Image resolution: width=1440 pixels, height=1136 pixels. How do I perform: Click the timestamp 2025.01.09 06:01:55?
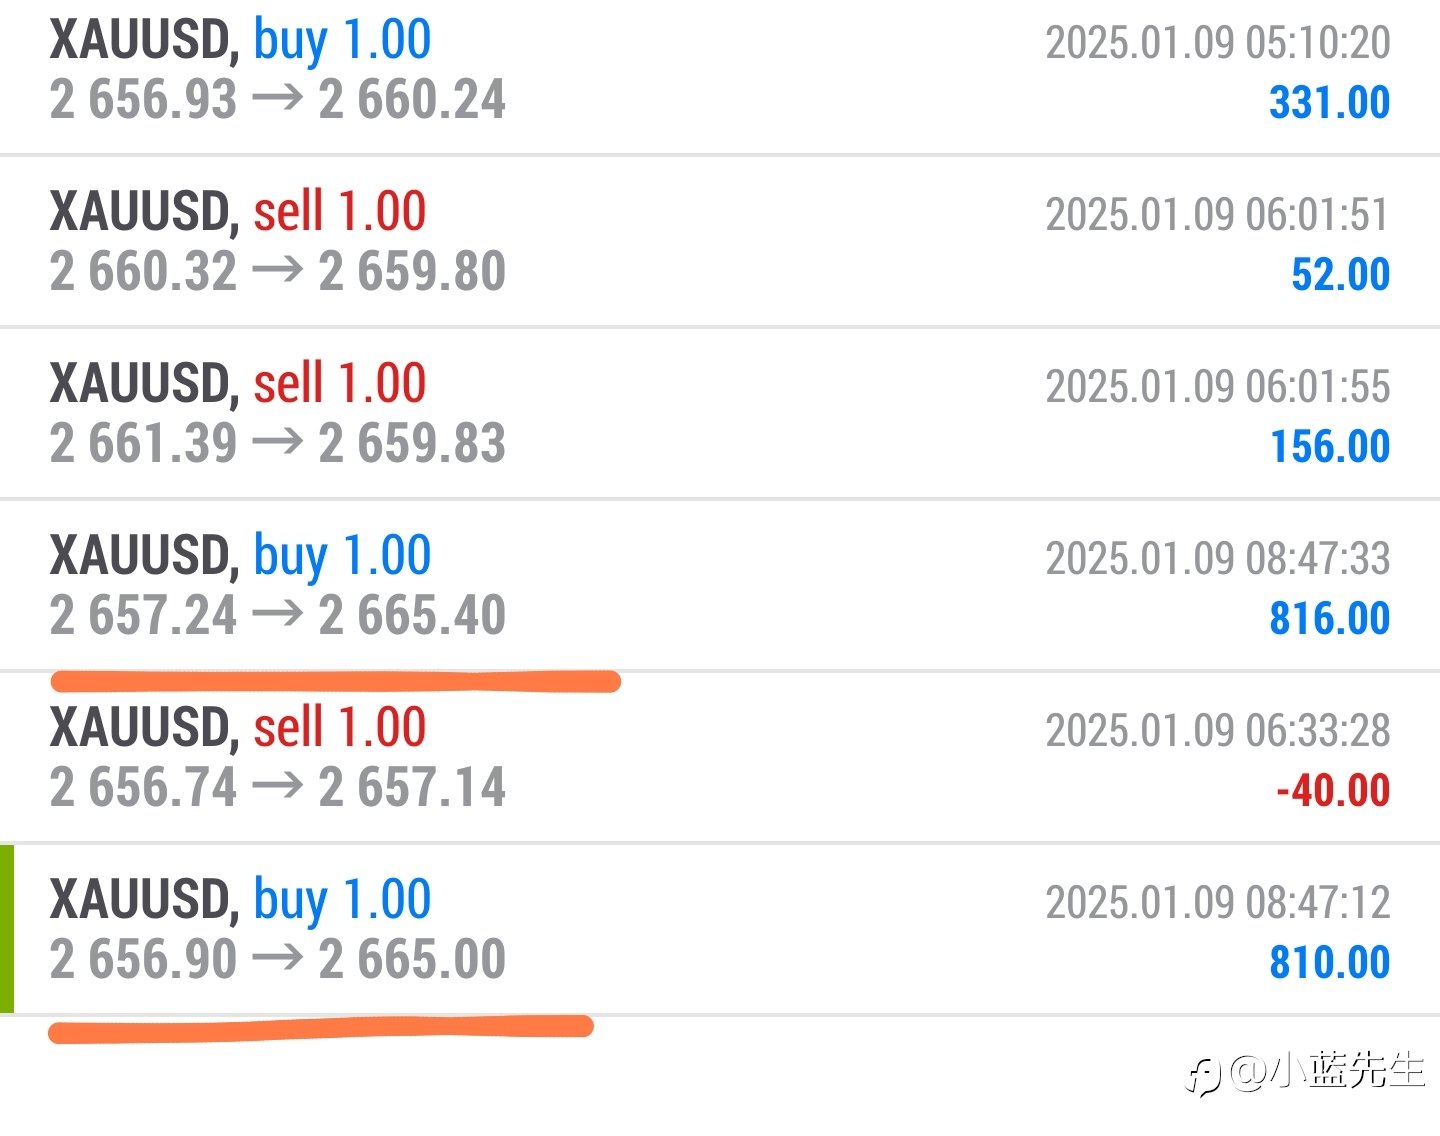(x=1218, y=387)
